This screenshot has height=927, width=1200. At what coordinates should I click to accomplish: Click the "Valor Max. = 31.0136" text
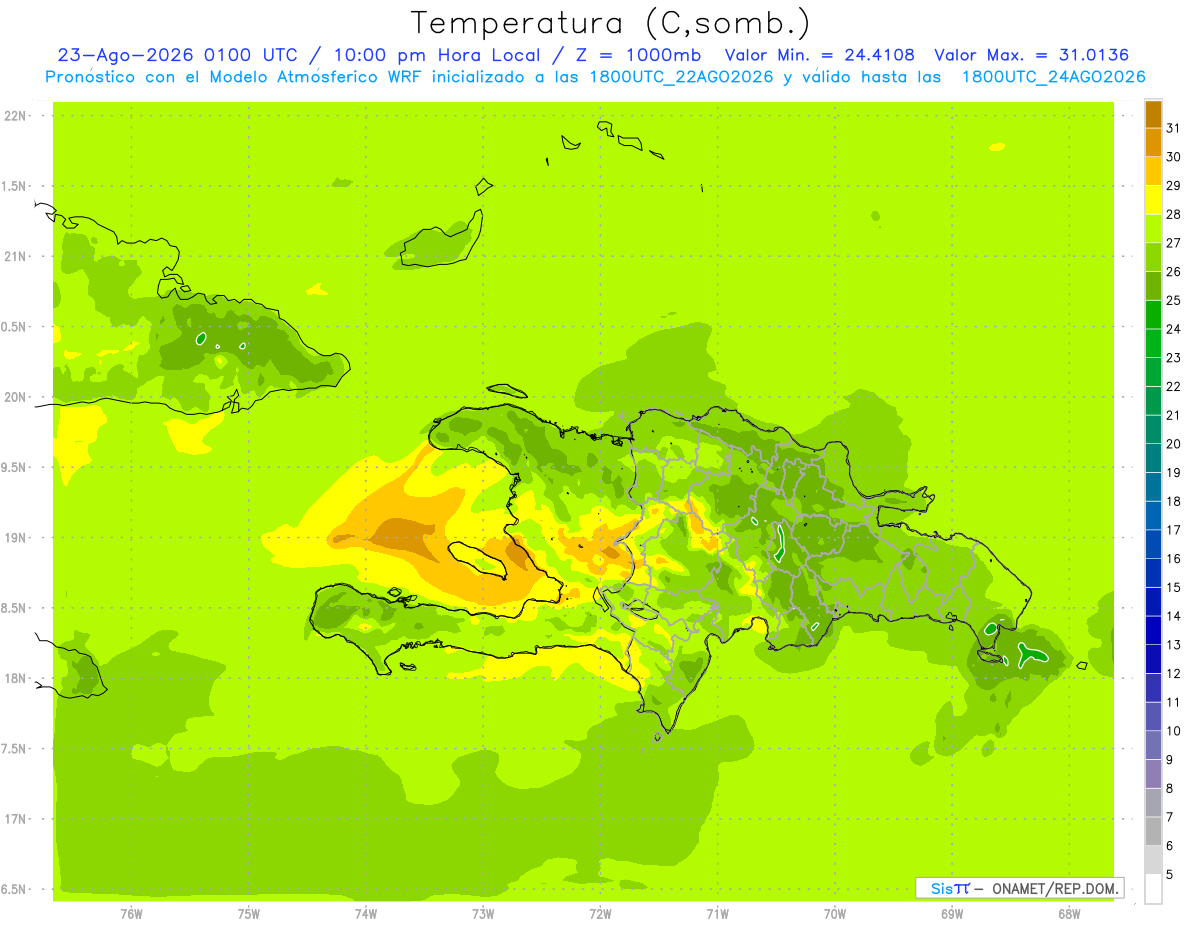coord(1032,55)
